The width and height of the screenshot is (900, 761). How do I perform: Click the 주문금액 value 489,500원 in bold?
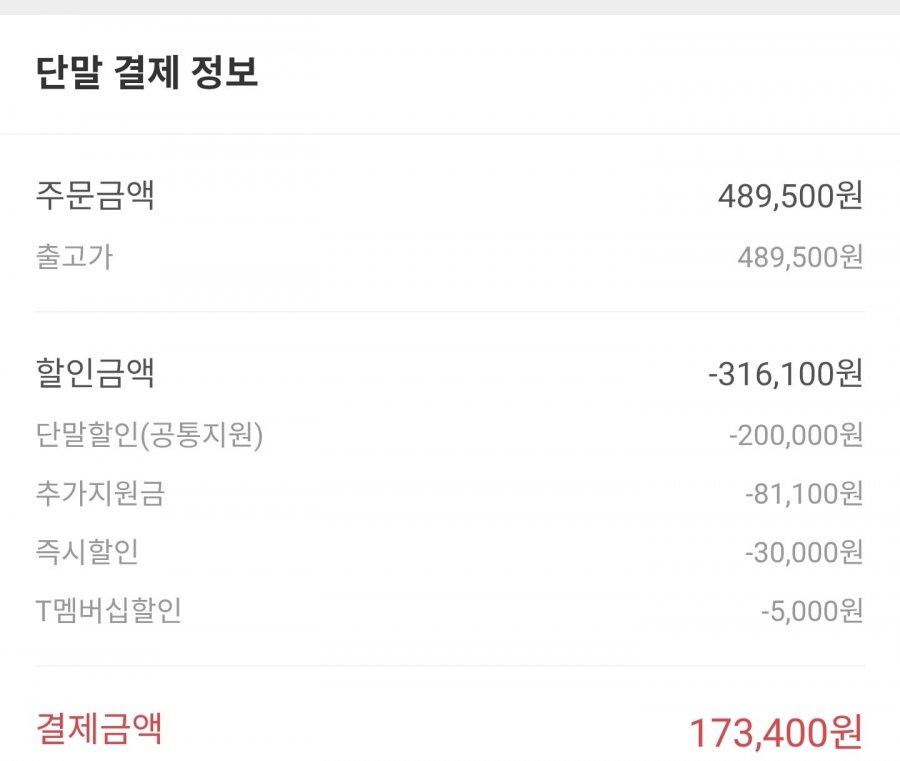pyautogui.click(x=789, y=197)
